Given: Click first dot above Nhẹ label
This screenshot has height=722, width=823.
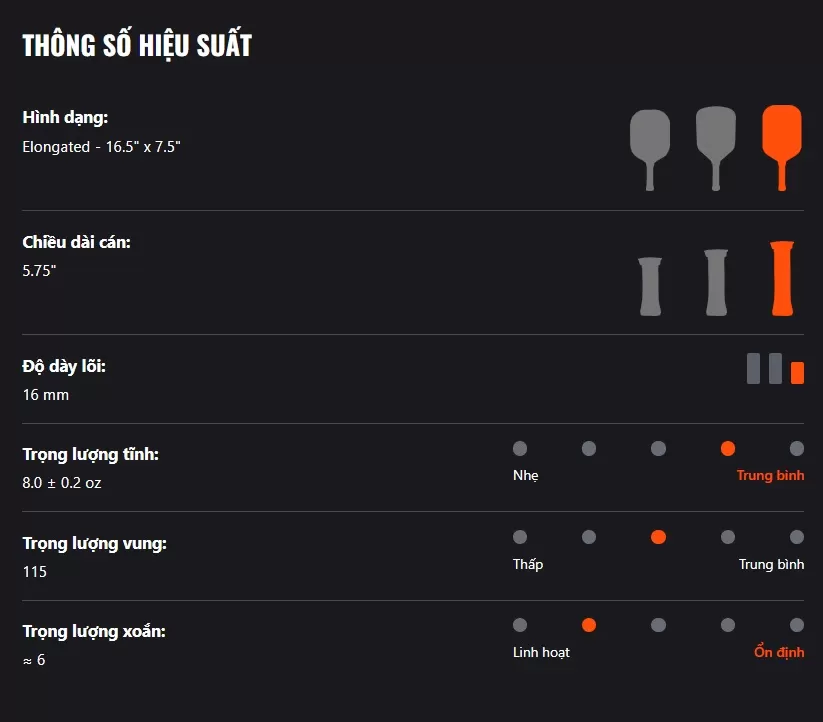Looking at the screenshot, I should click(x=520, y=449).
